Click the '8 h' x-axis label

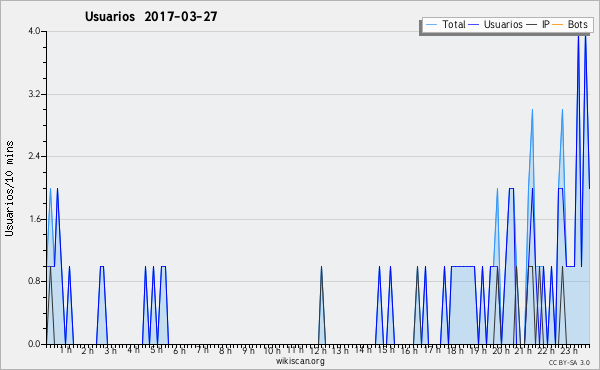225,350
